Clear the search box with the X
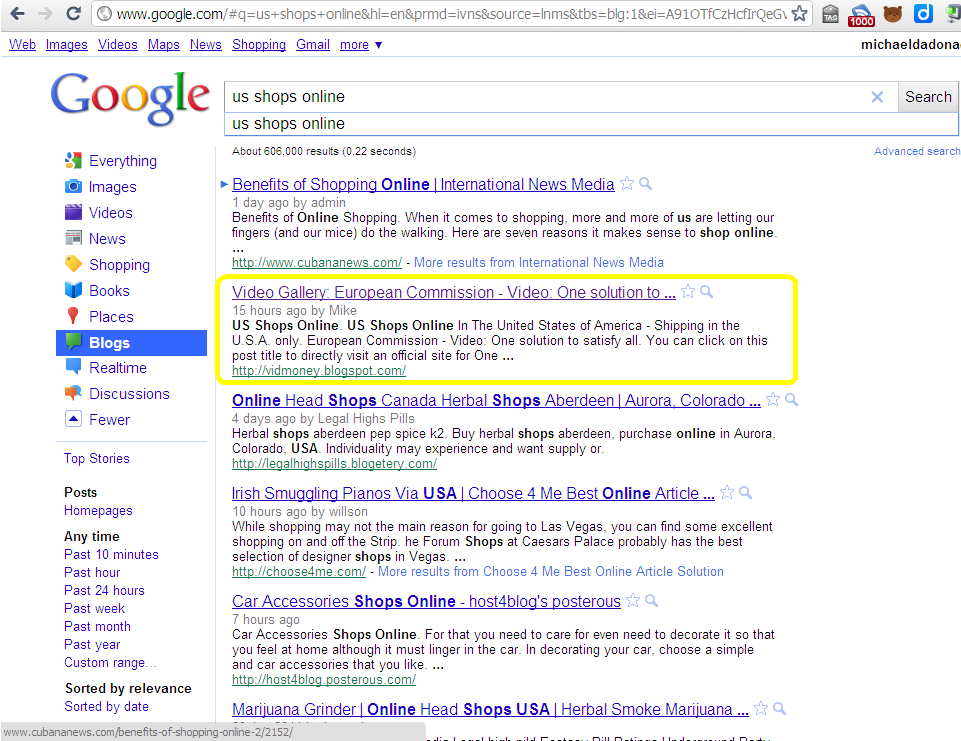The height and width of the screenshot is (741, 961). pos(877,97)
